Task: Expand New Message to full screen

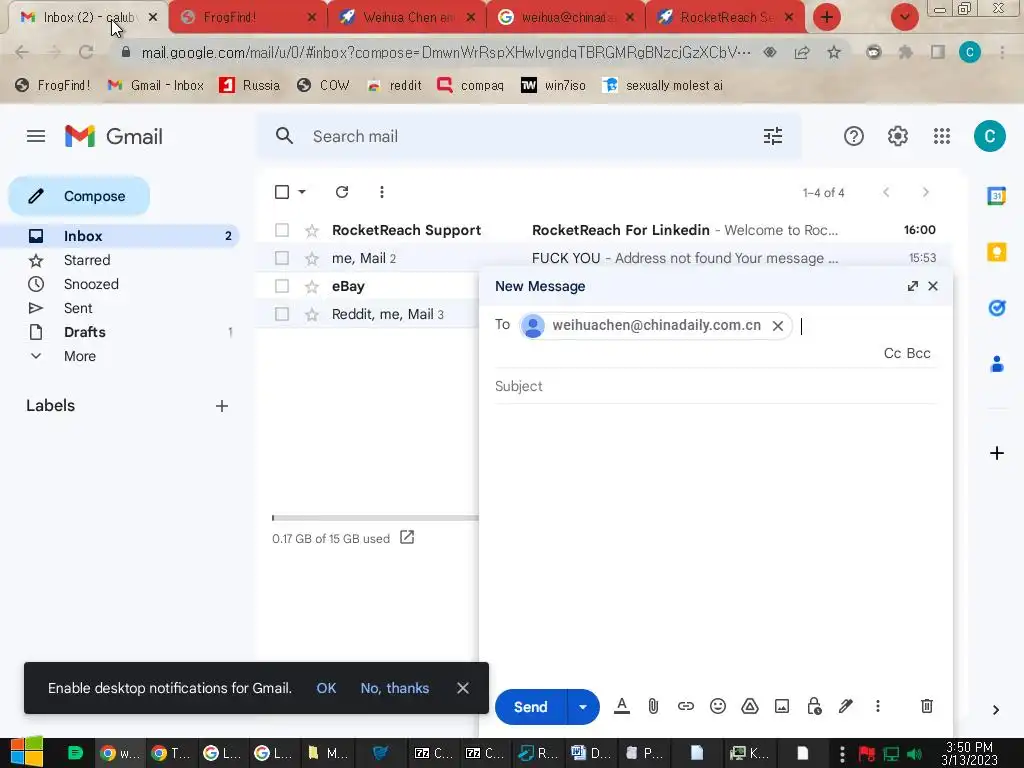Action: click(x=912, y=286)
